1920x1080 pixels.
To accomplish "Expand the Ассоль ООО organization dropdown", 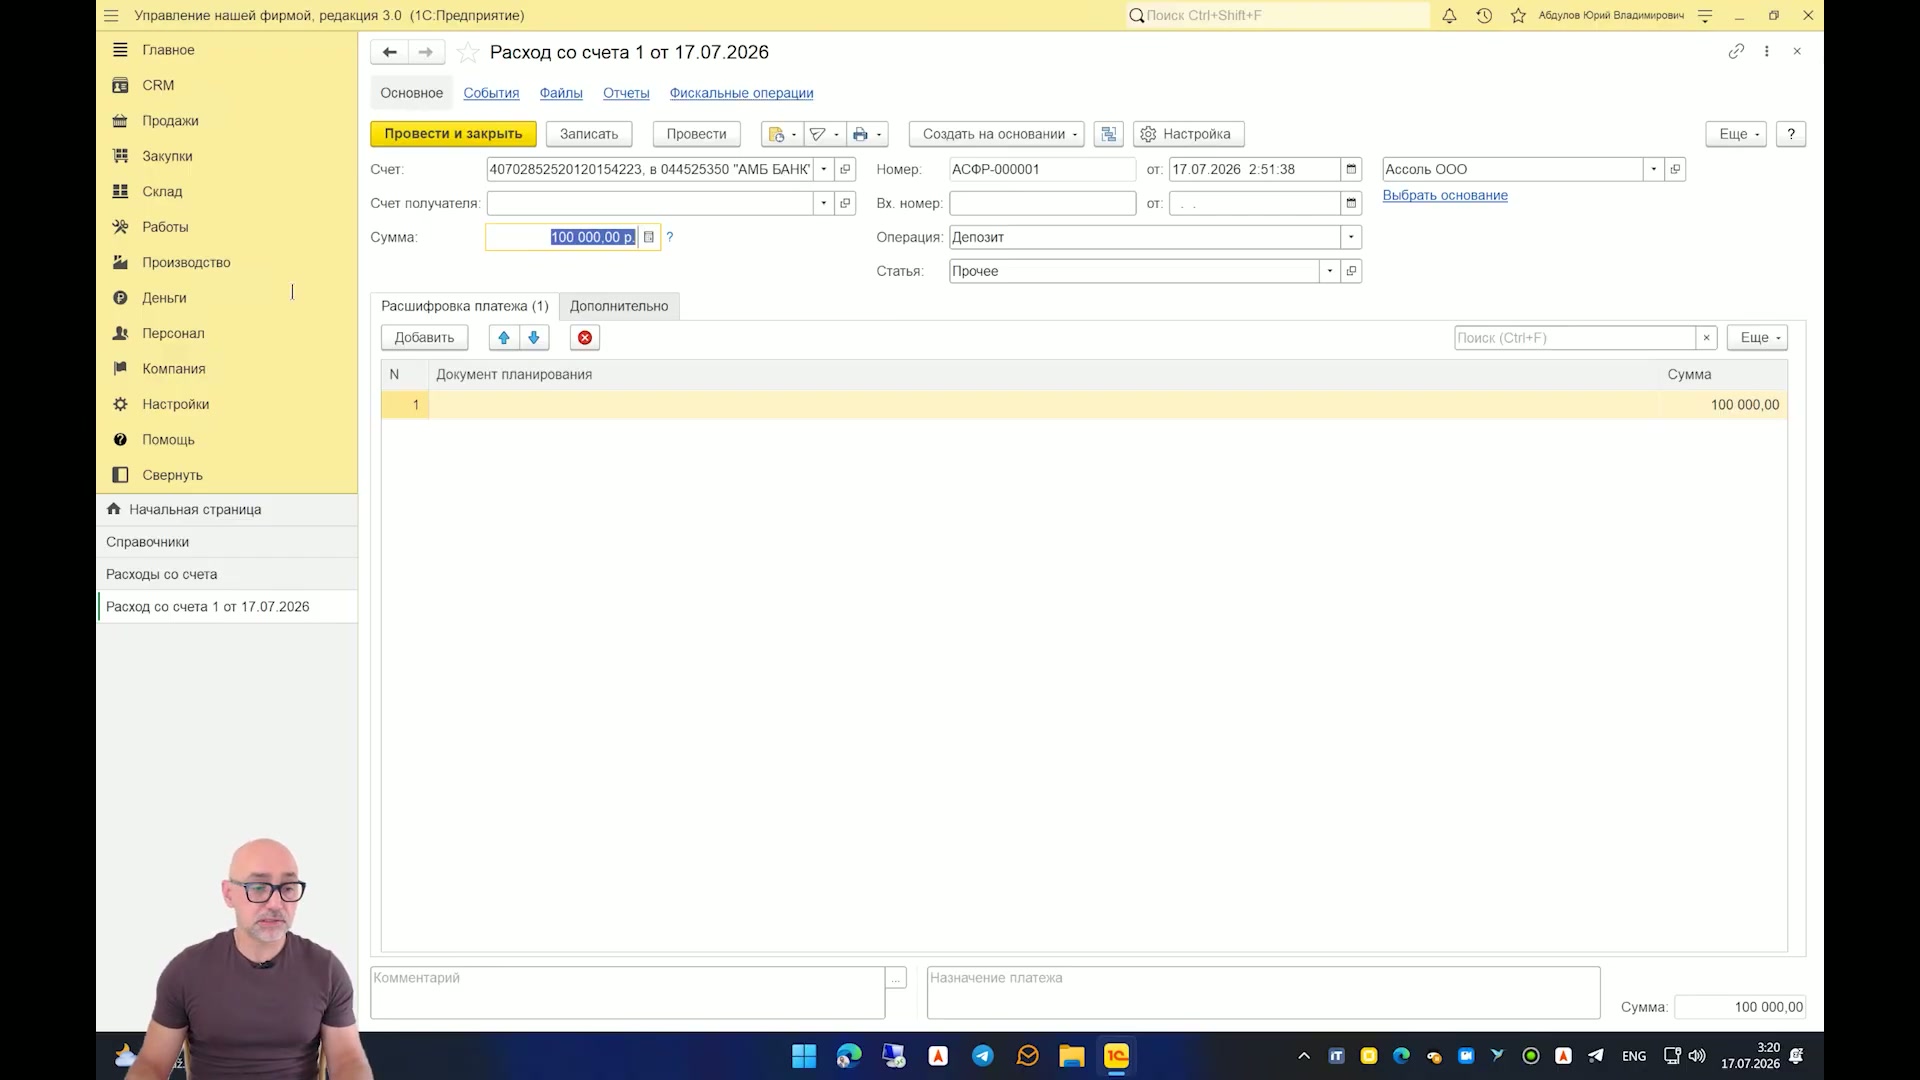I will [1654, 169].
